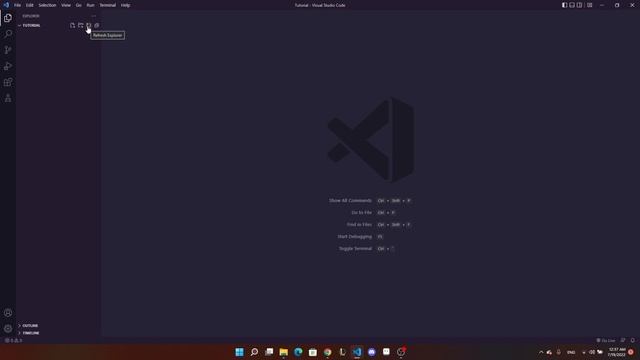Click New File icon in Explorer

pyautogui.click(x=73, y=25)
